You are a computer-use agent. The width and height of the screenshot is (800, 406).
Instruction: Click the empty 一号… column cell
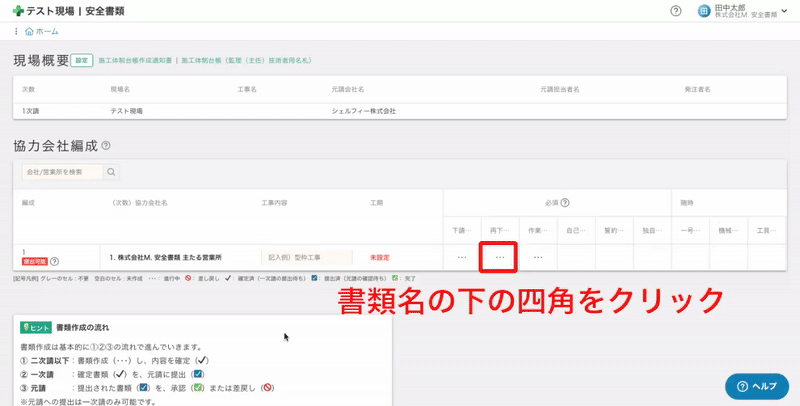click(x=690, y=258)
